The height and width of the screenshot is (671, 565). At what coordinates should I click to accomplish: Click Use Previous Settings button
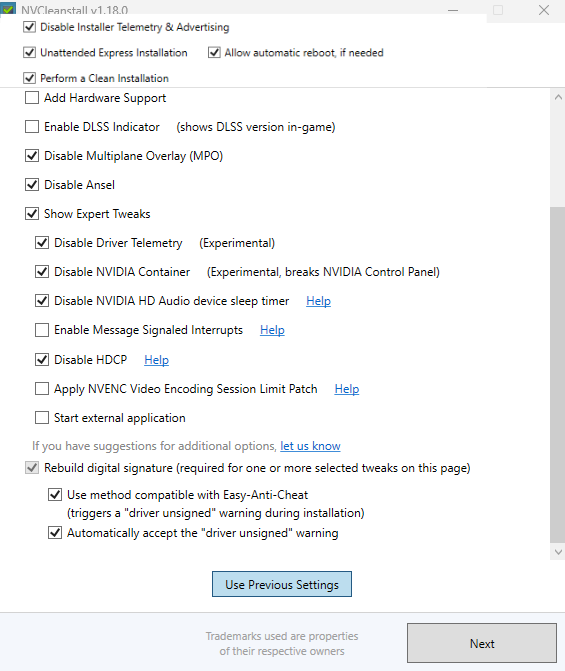point(282,584)
